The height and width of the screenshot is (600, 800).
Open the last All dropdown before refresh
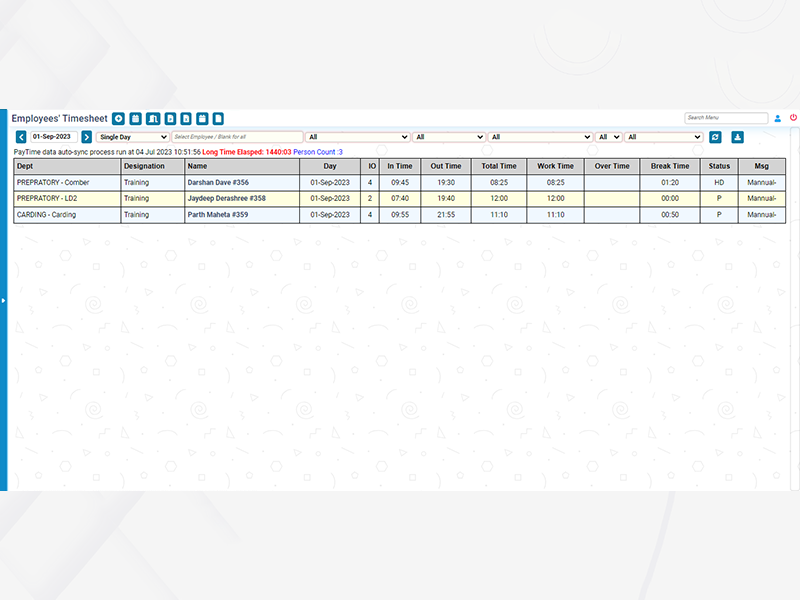point(664,137)
